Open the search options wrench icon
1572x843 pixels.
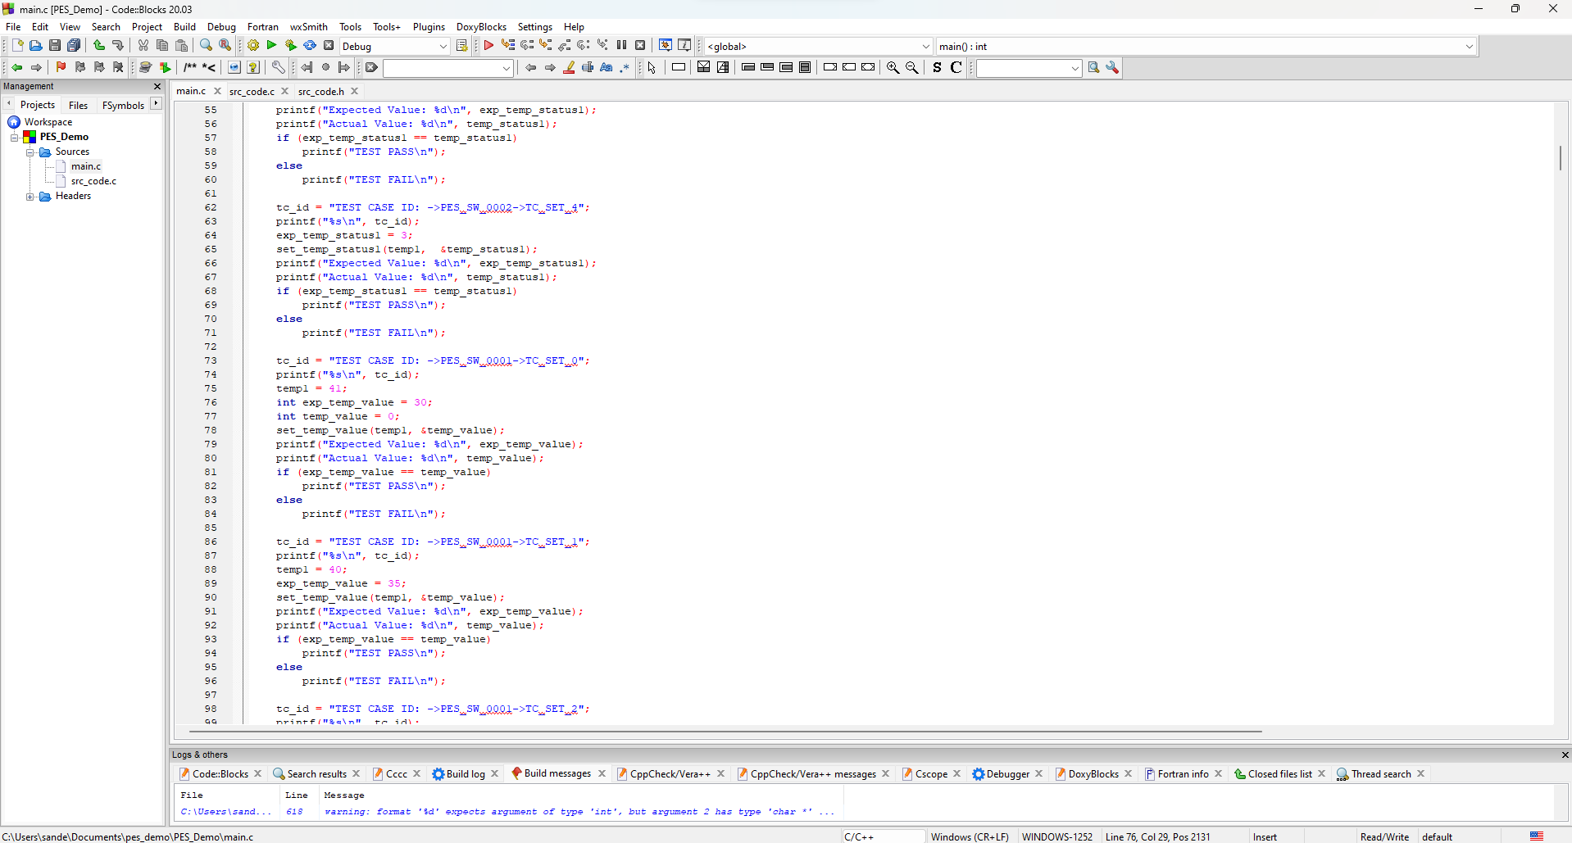click(x=1113, y=68)
